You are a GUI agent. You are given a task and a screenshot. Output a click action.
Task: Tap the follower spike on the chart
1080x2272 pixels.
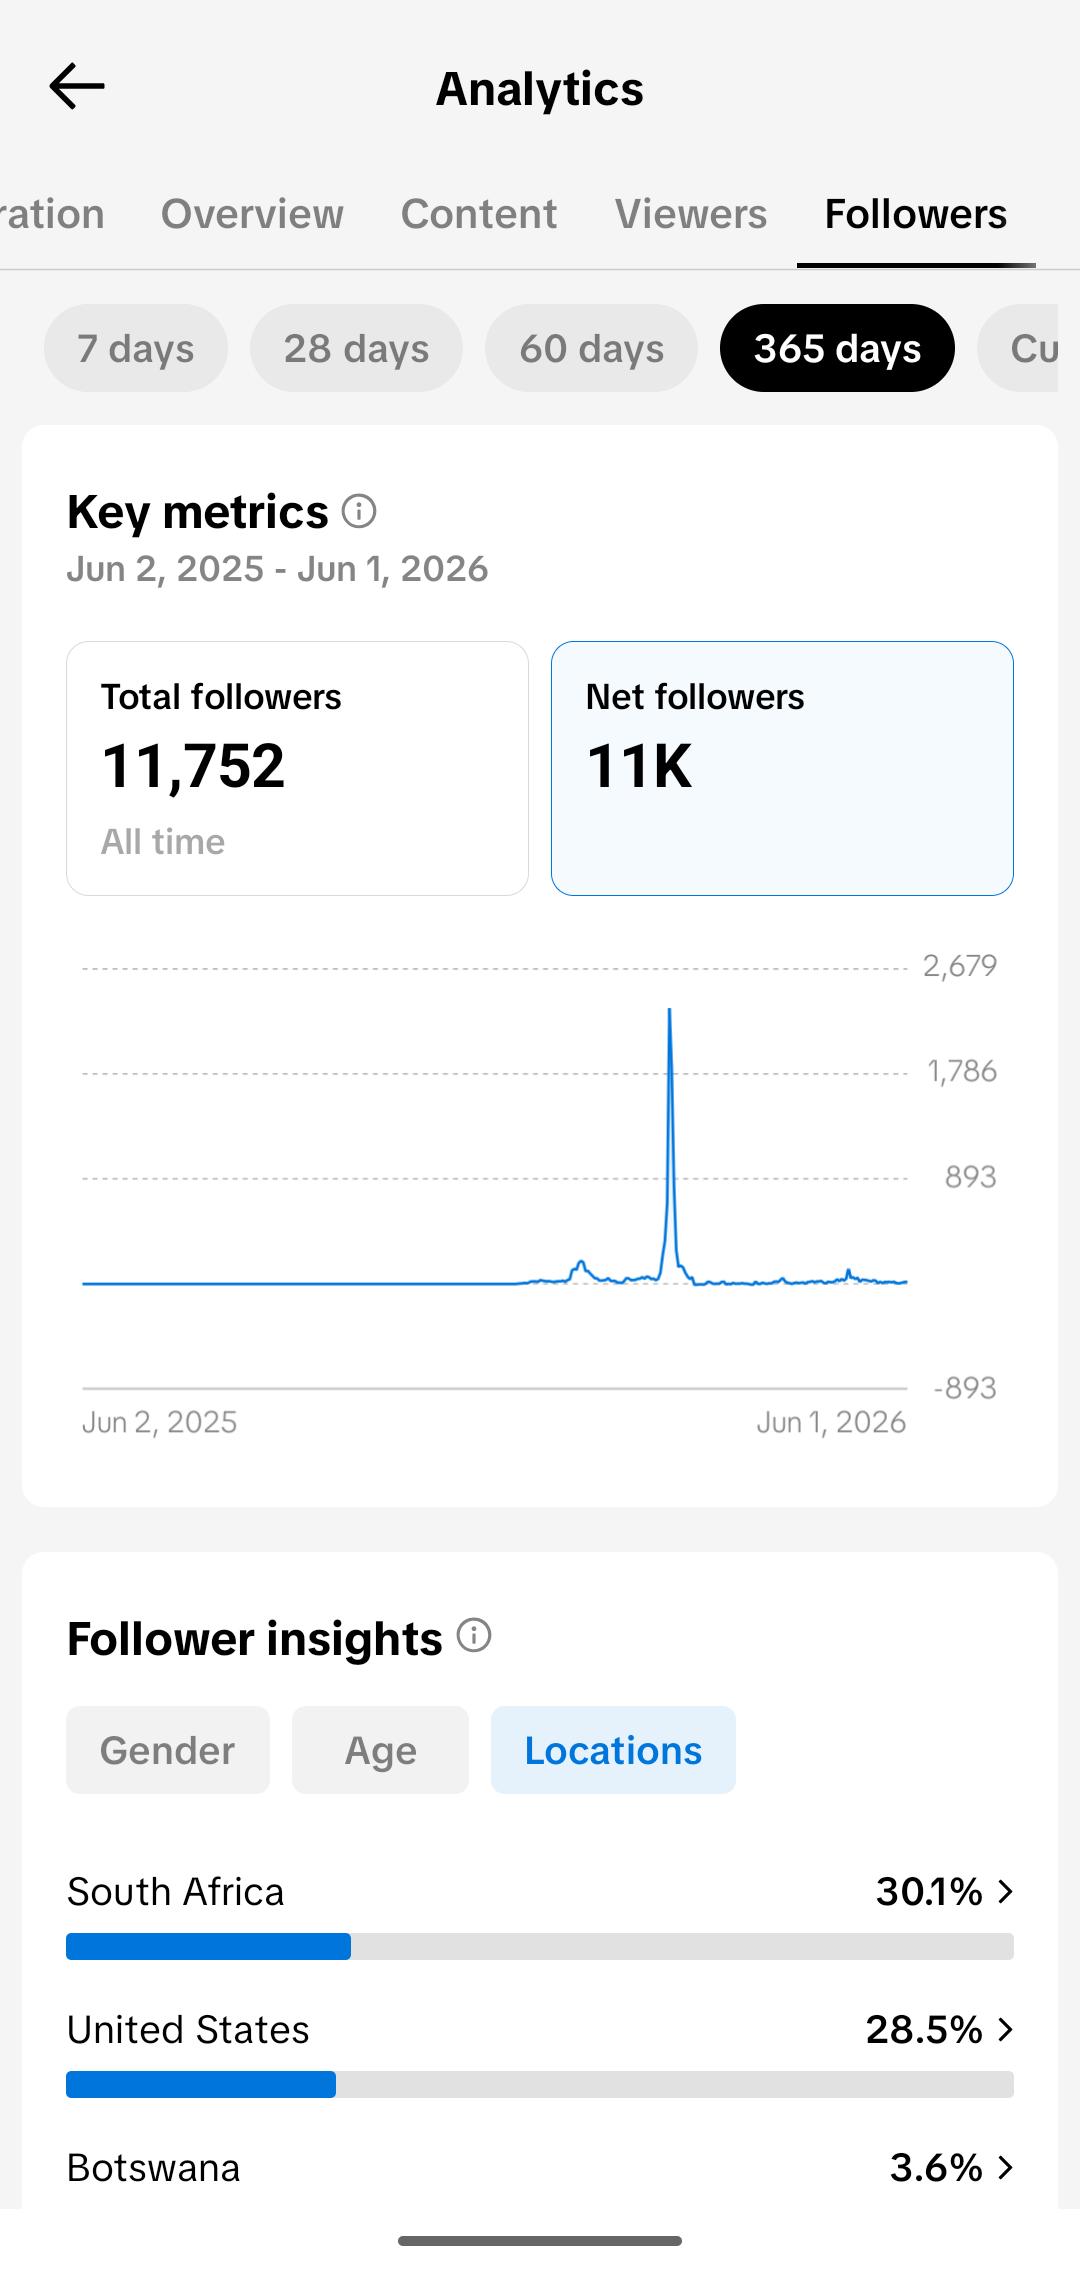(670, 1140)
